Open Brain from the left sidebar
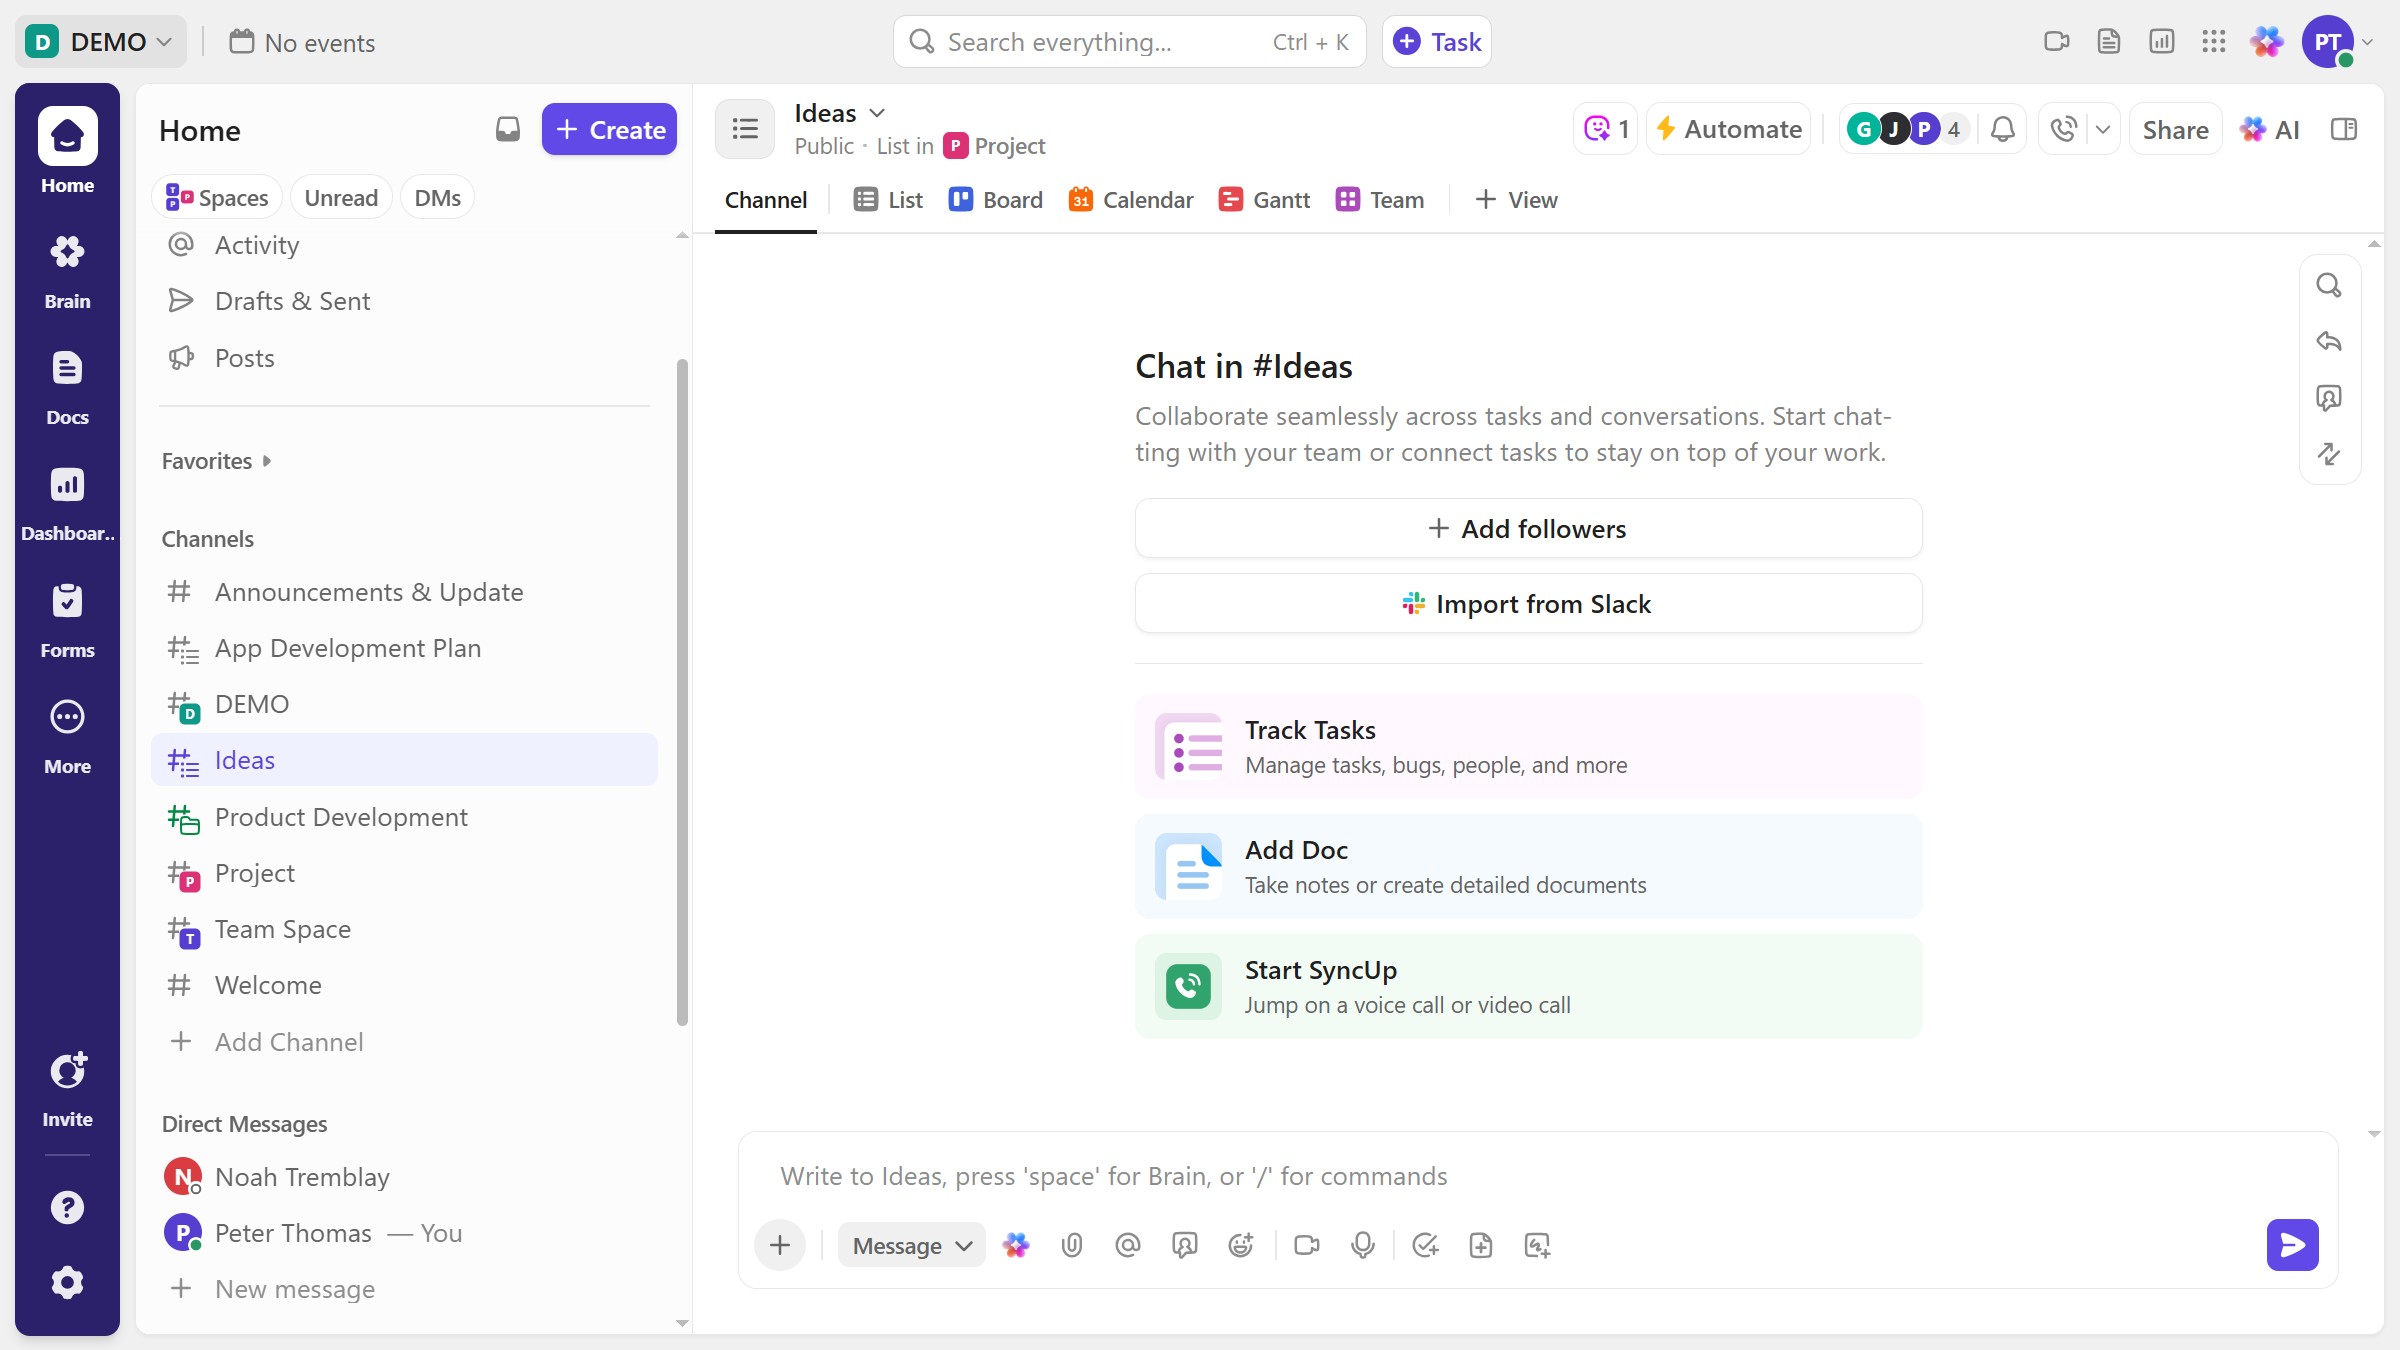The width and height of the screenshot is (2400, 1350). coord(67,268)
